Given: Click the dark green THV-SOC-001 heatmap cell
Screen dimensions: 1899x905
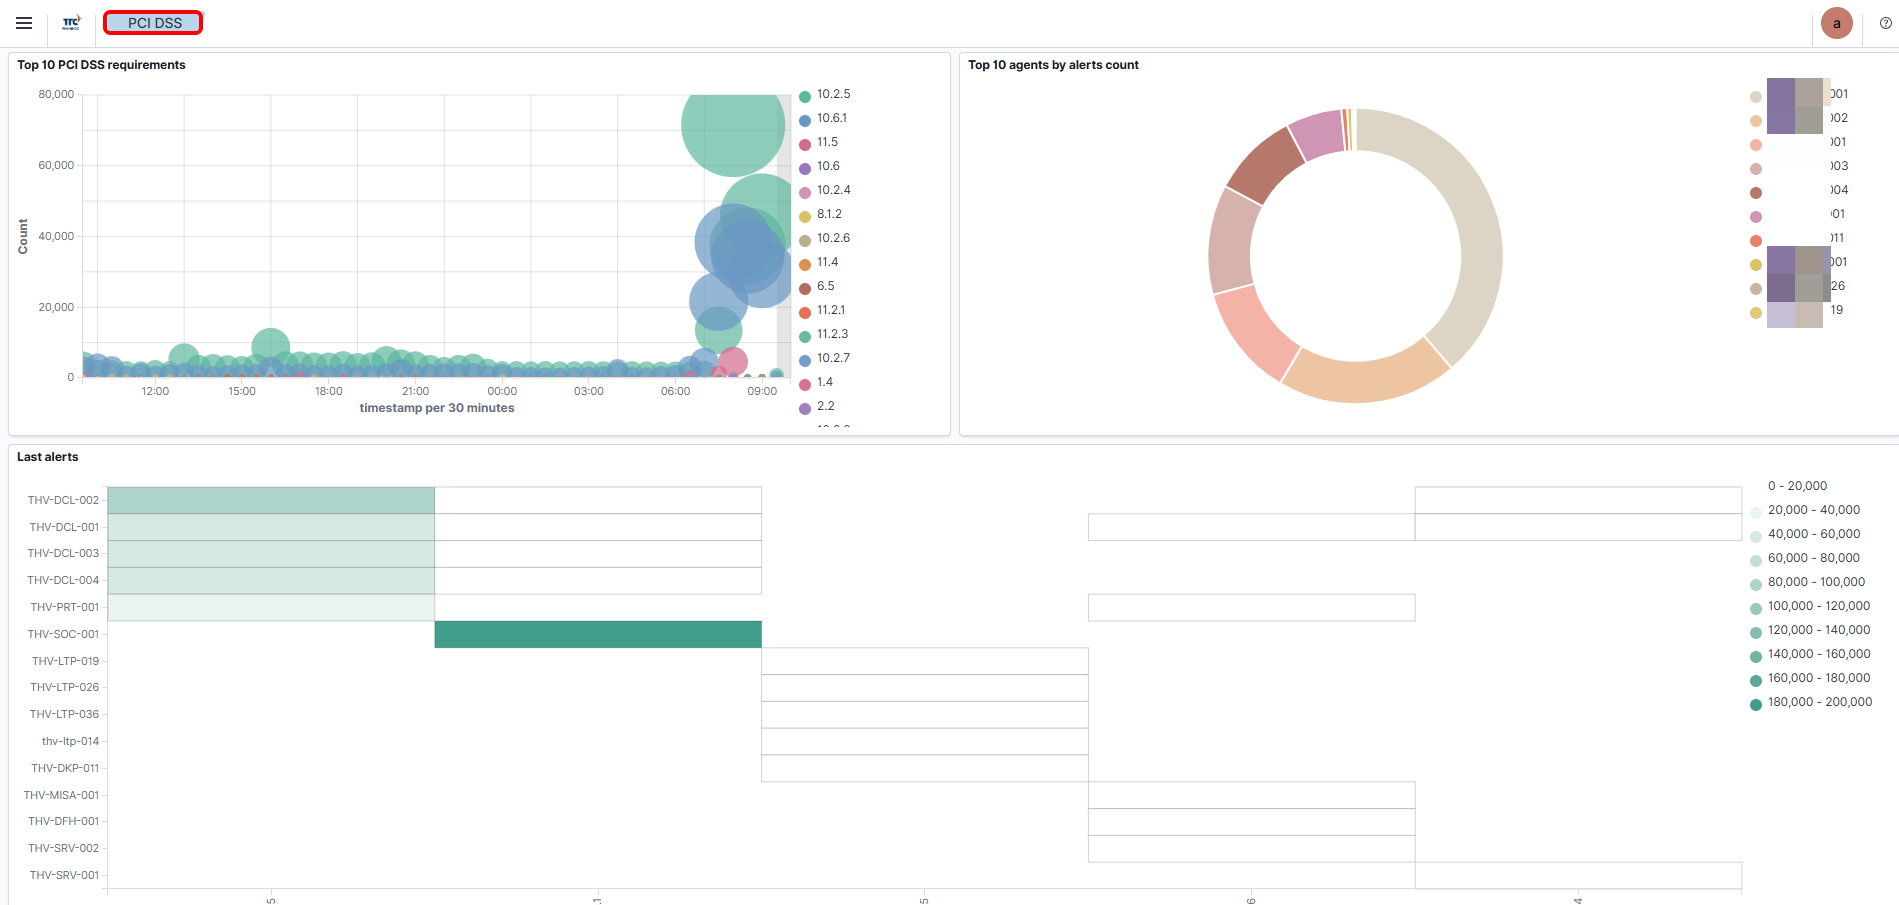Looking at the screenshot, I should pos(598,634).
